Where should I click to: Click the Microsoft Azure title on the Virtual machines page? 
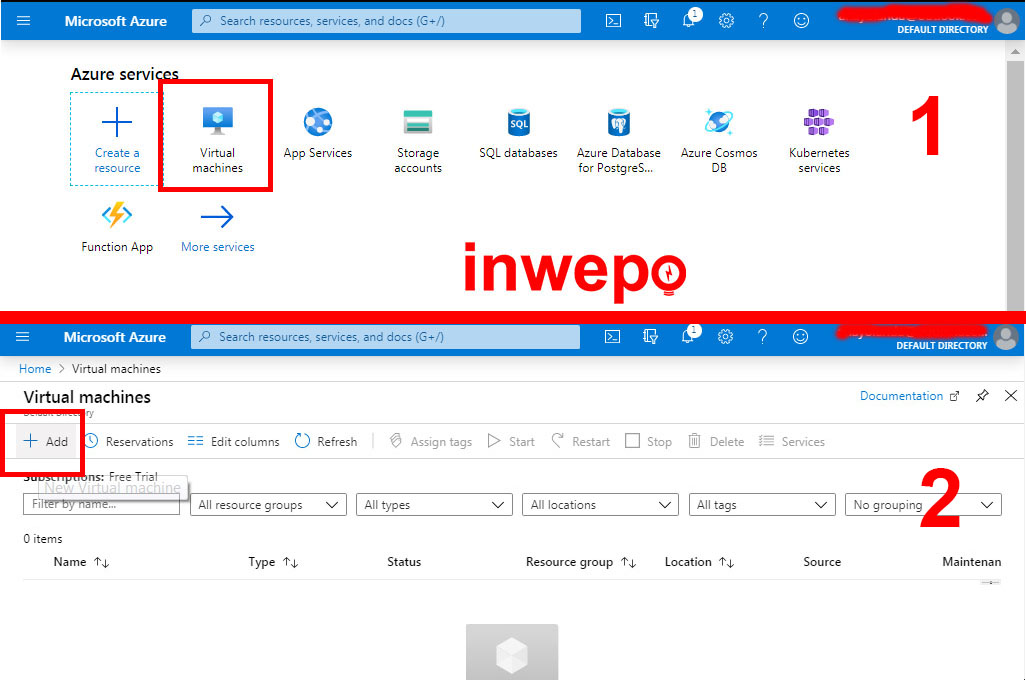click(115, 338)
